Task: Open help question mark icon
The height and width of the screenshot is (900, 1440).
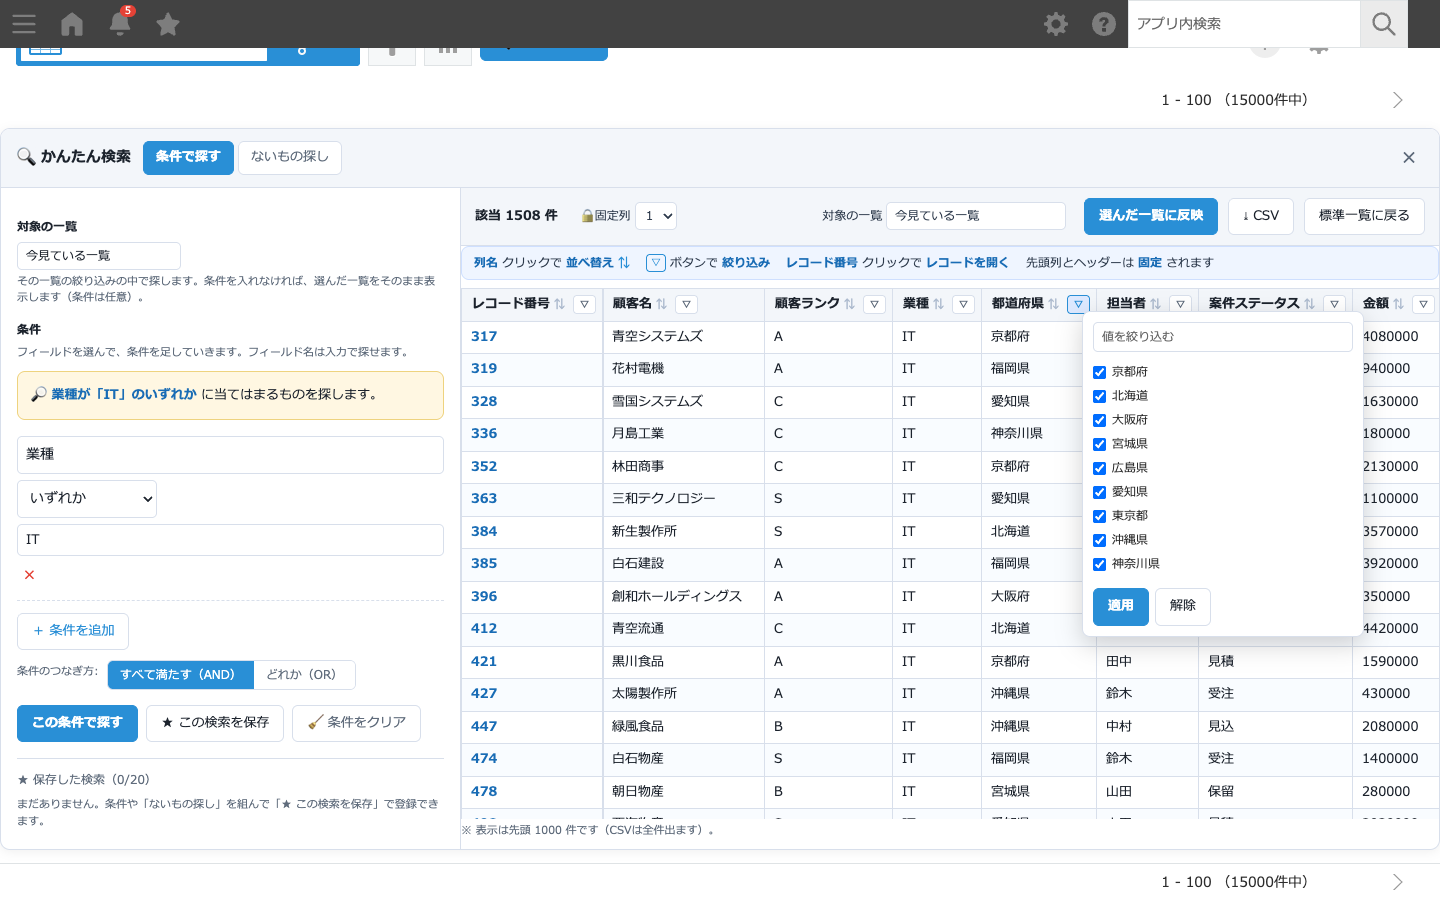Action: (x=1104, y=24)
